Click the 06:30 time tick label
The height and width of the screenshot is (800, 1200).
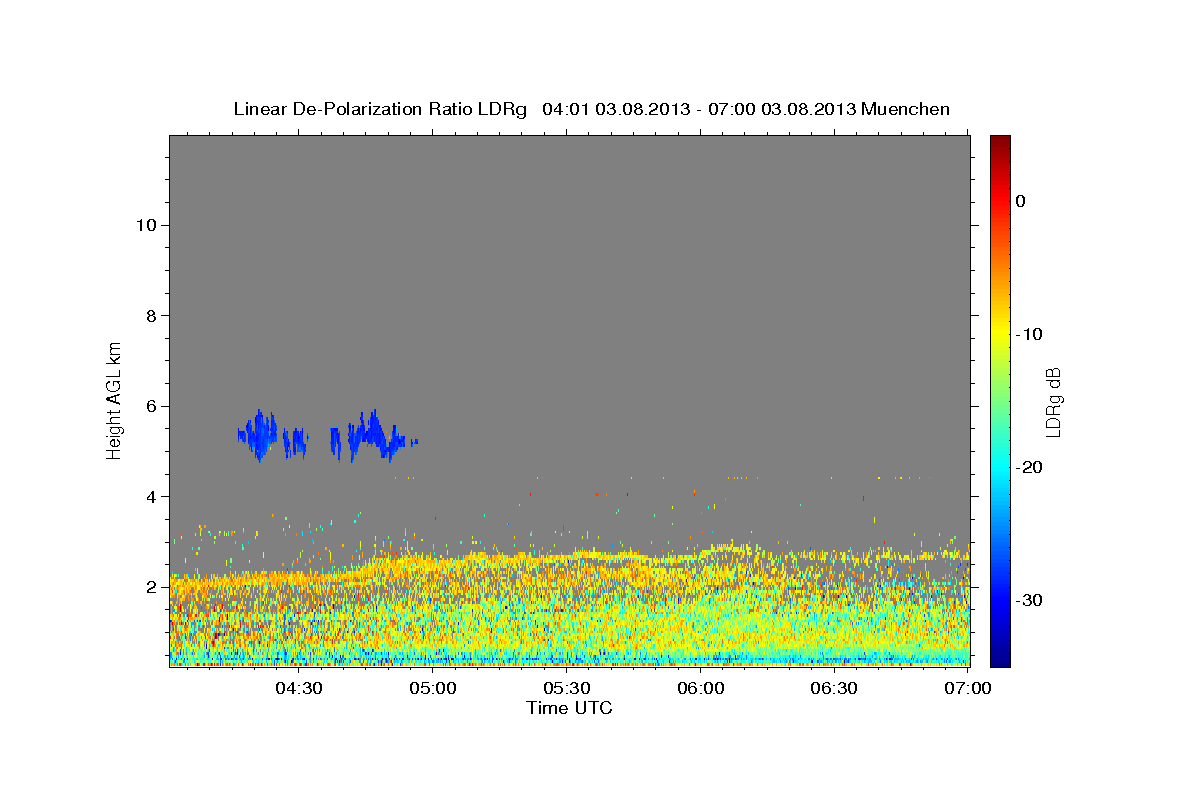coord(835,689)
